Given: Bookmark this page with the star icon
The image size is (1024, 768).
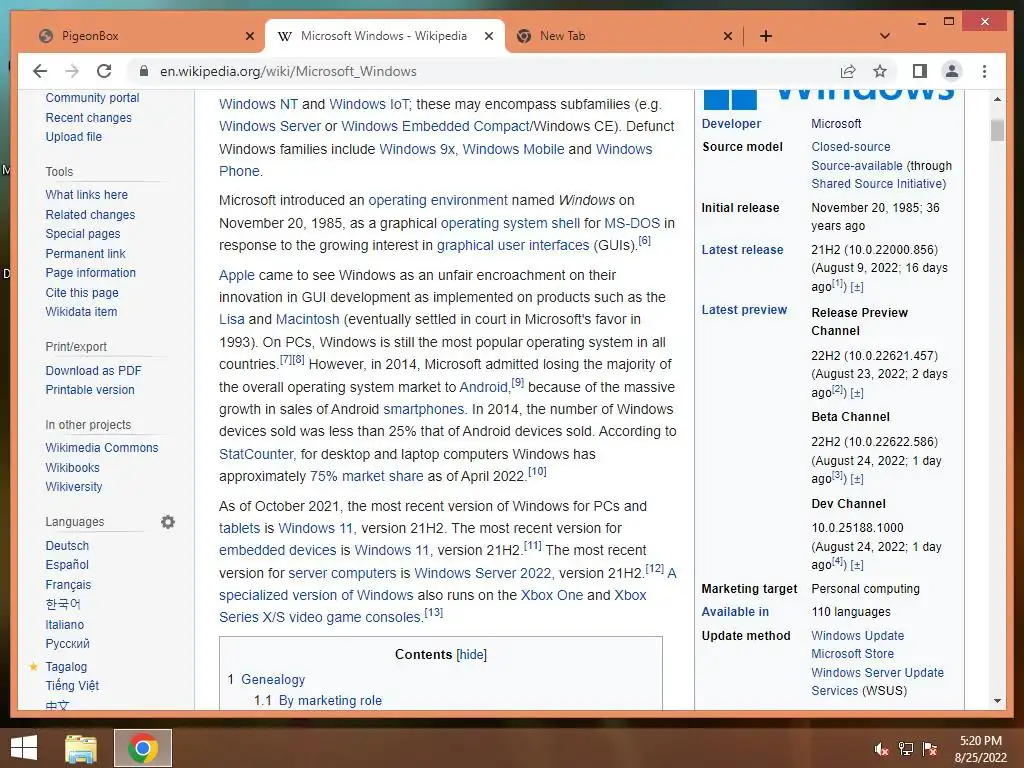Looking at the screenshot, I should 880,71.
